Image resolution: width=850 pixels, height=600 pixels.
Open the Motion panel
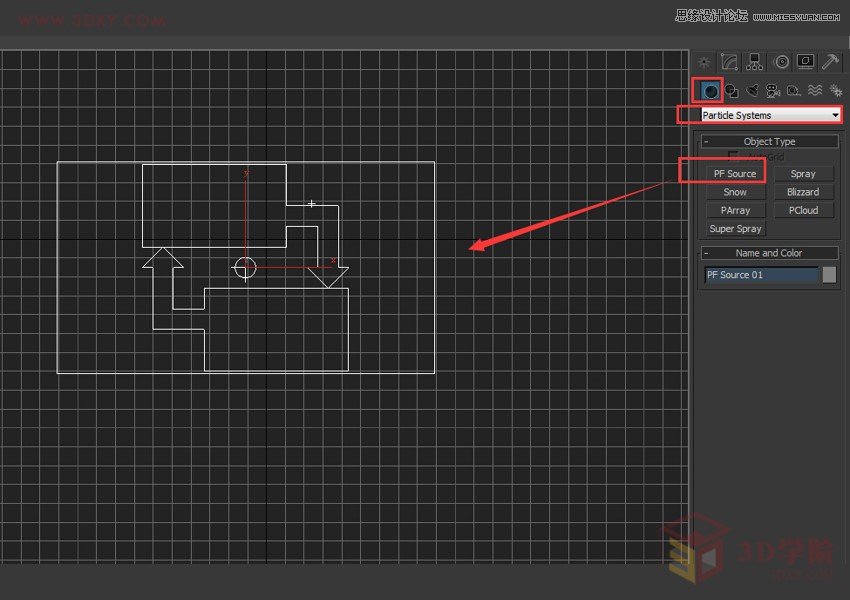pos(780,61)
